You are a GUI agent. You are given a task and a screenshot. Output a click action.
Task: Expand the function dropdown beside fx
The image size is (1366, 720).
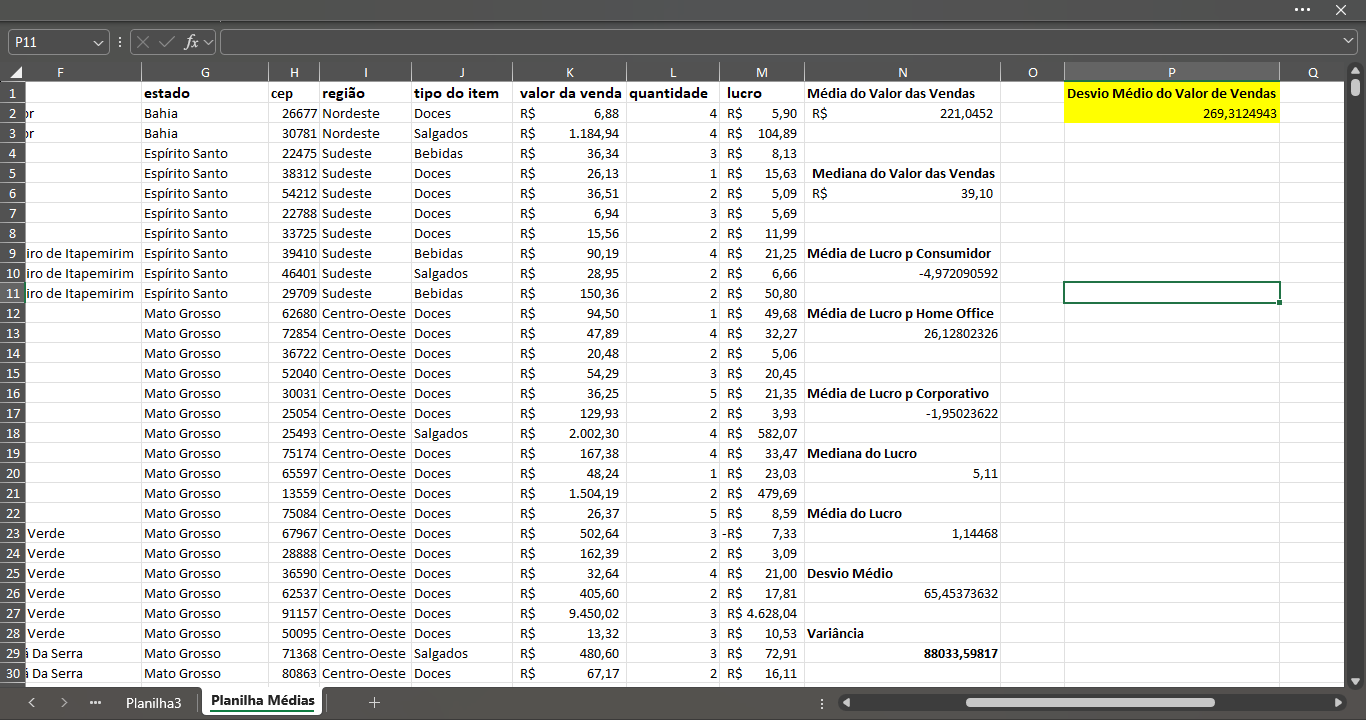click(x=208, y=42)
